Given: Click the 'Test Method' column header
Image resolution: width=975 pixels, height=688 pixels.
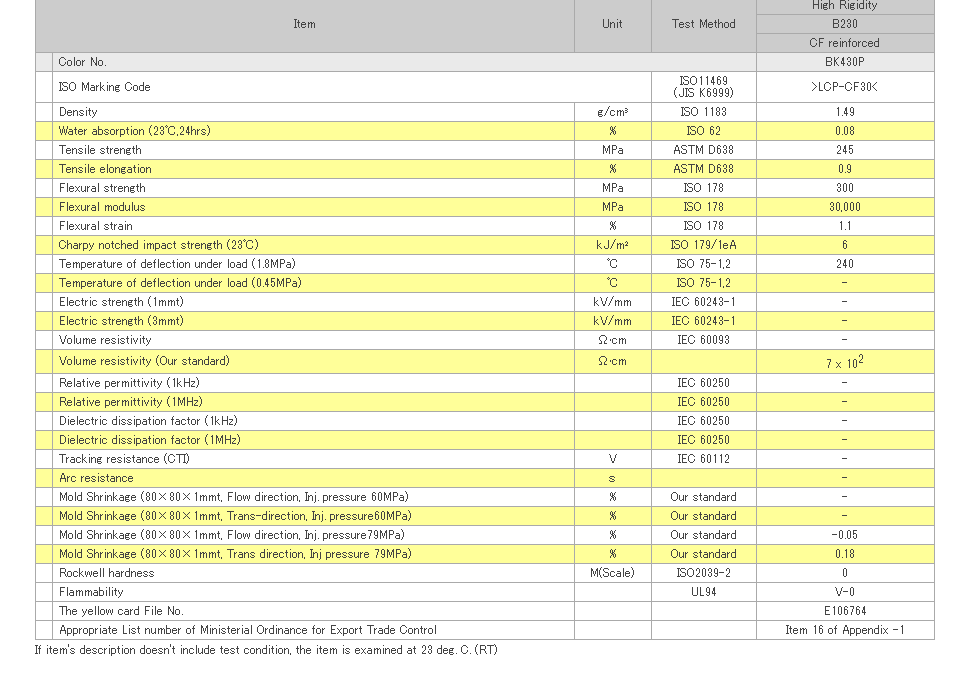Looking at the screenshot, I should 703,24.
